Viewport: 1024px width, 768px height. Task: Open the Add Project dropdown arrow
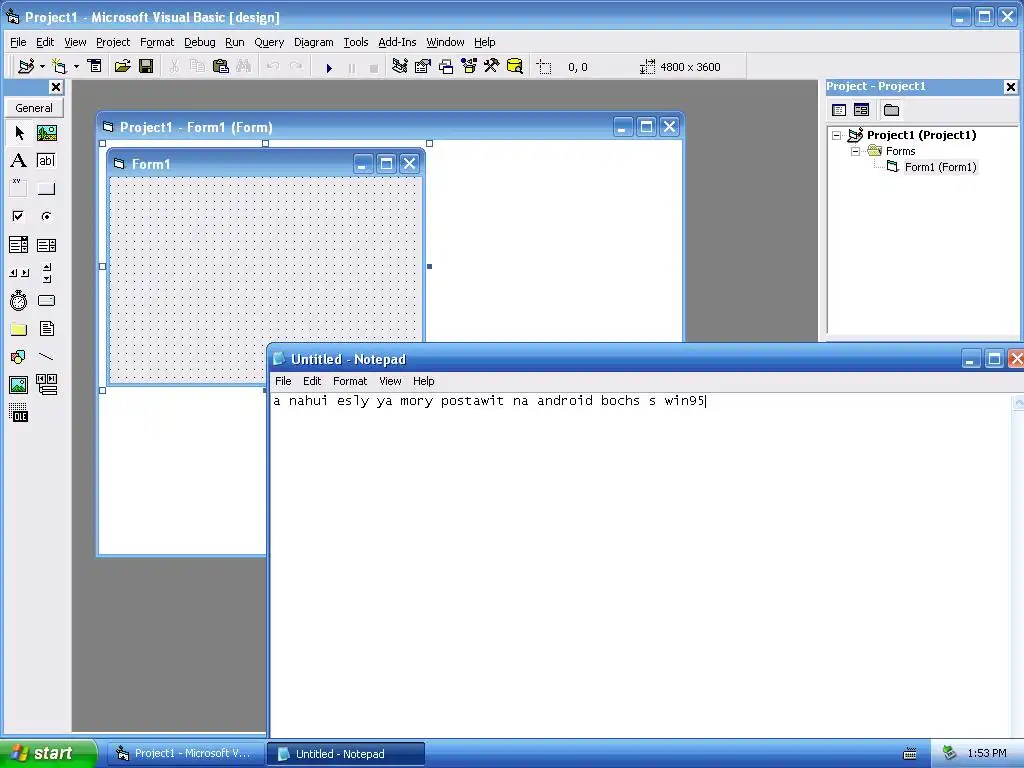[42, 67]
